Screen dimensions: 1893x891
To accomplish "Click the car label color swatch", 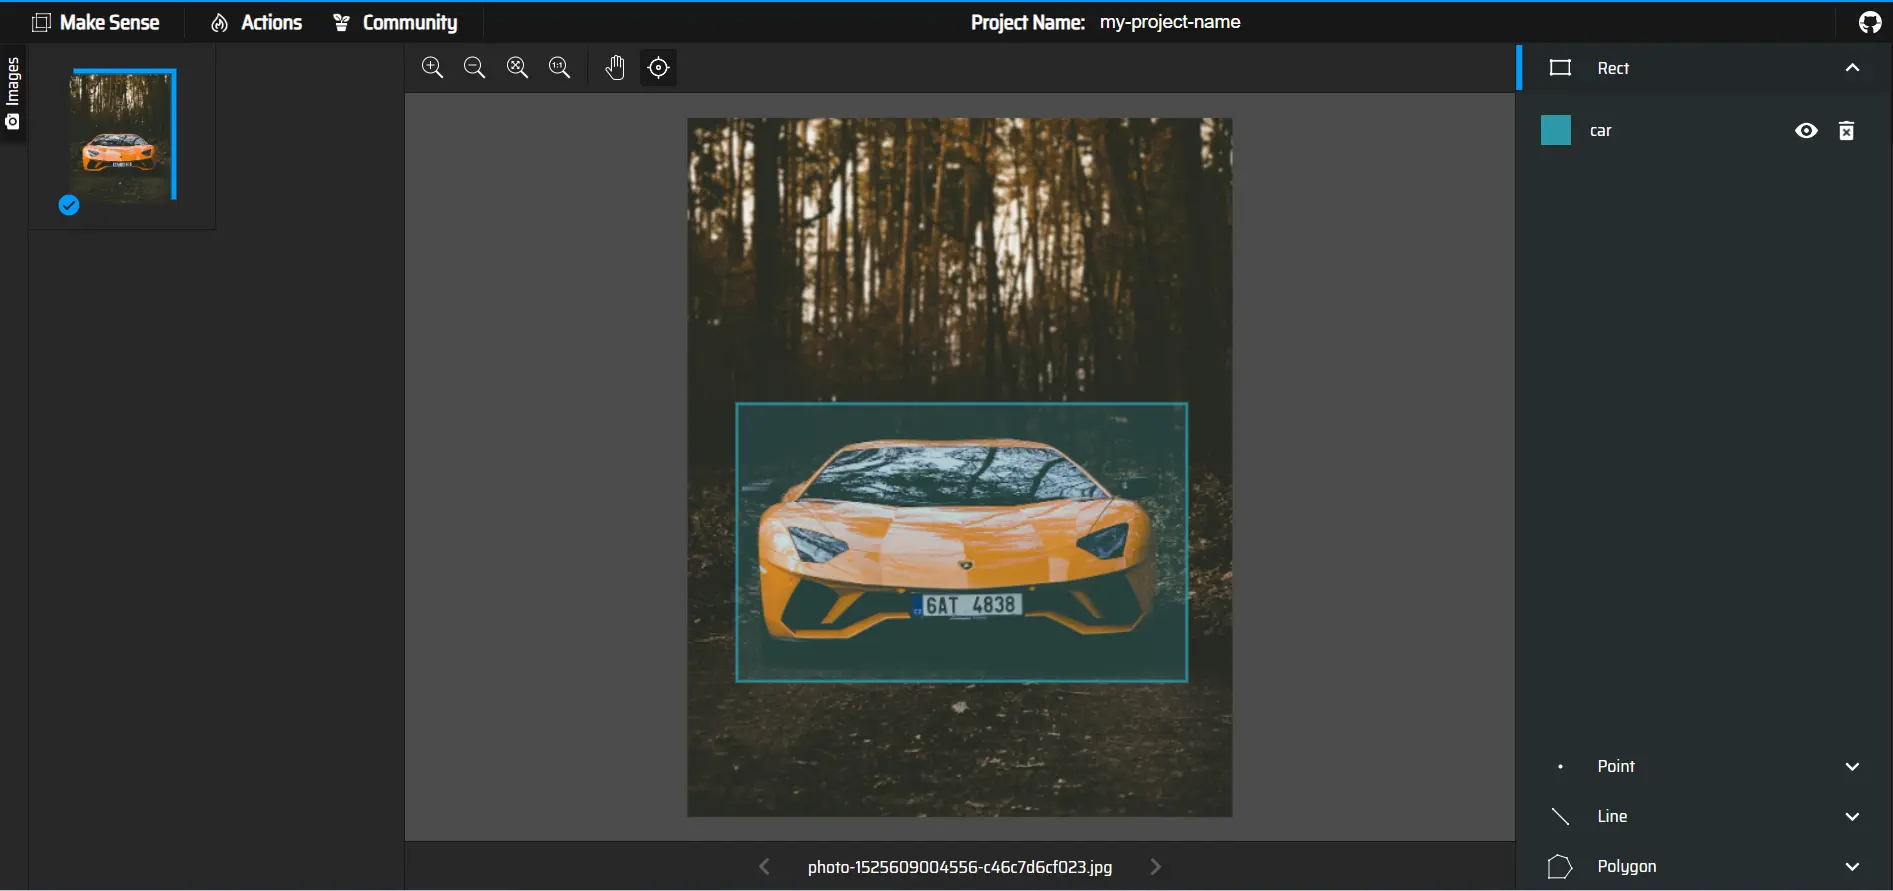I will tap(1555, 131).
